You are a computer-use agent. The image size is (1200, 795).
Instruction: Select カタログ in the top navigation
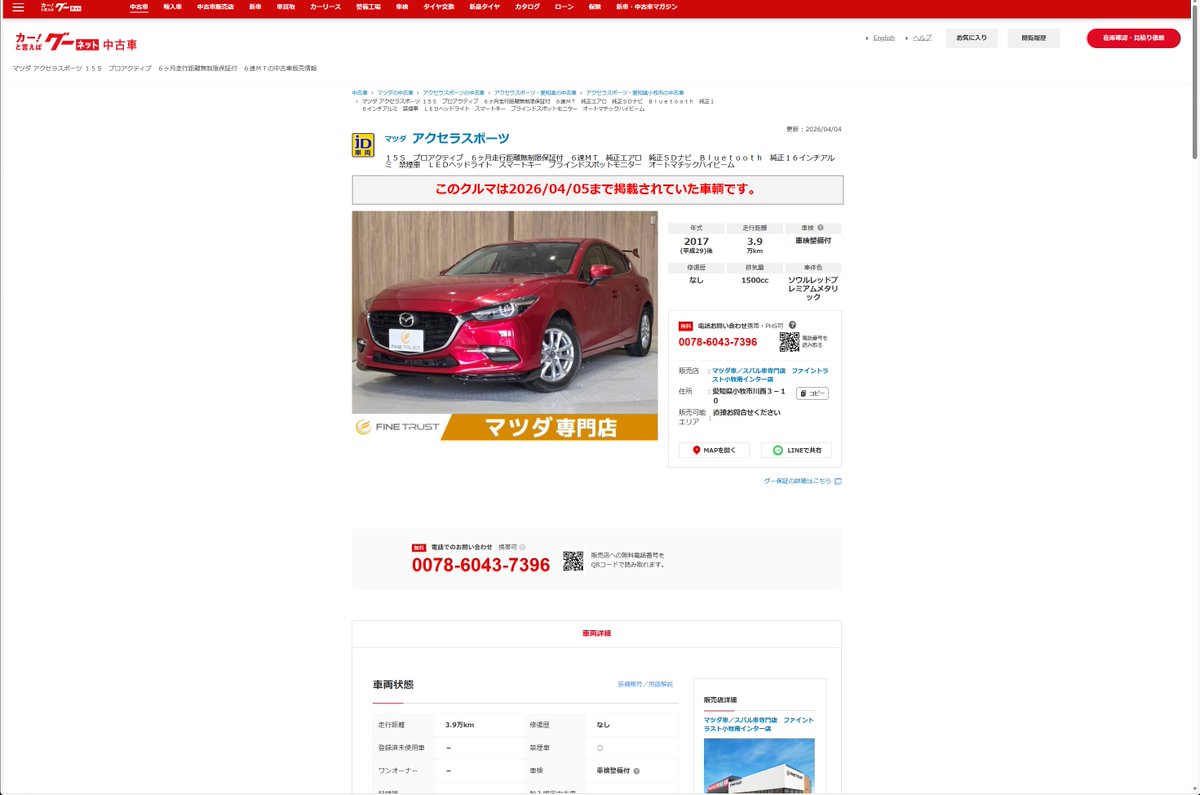pos(527,7)
